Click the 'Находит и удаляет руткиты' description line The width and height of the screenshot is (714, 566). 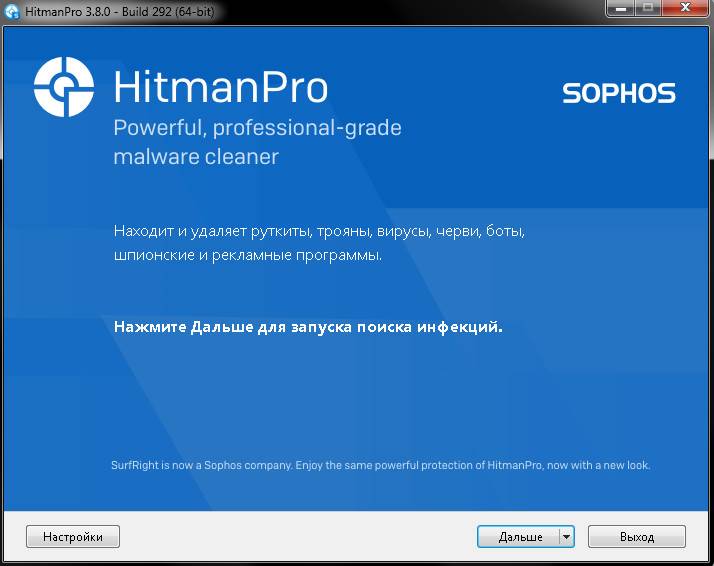(319, 231)
